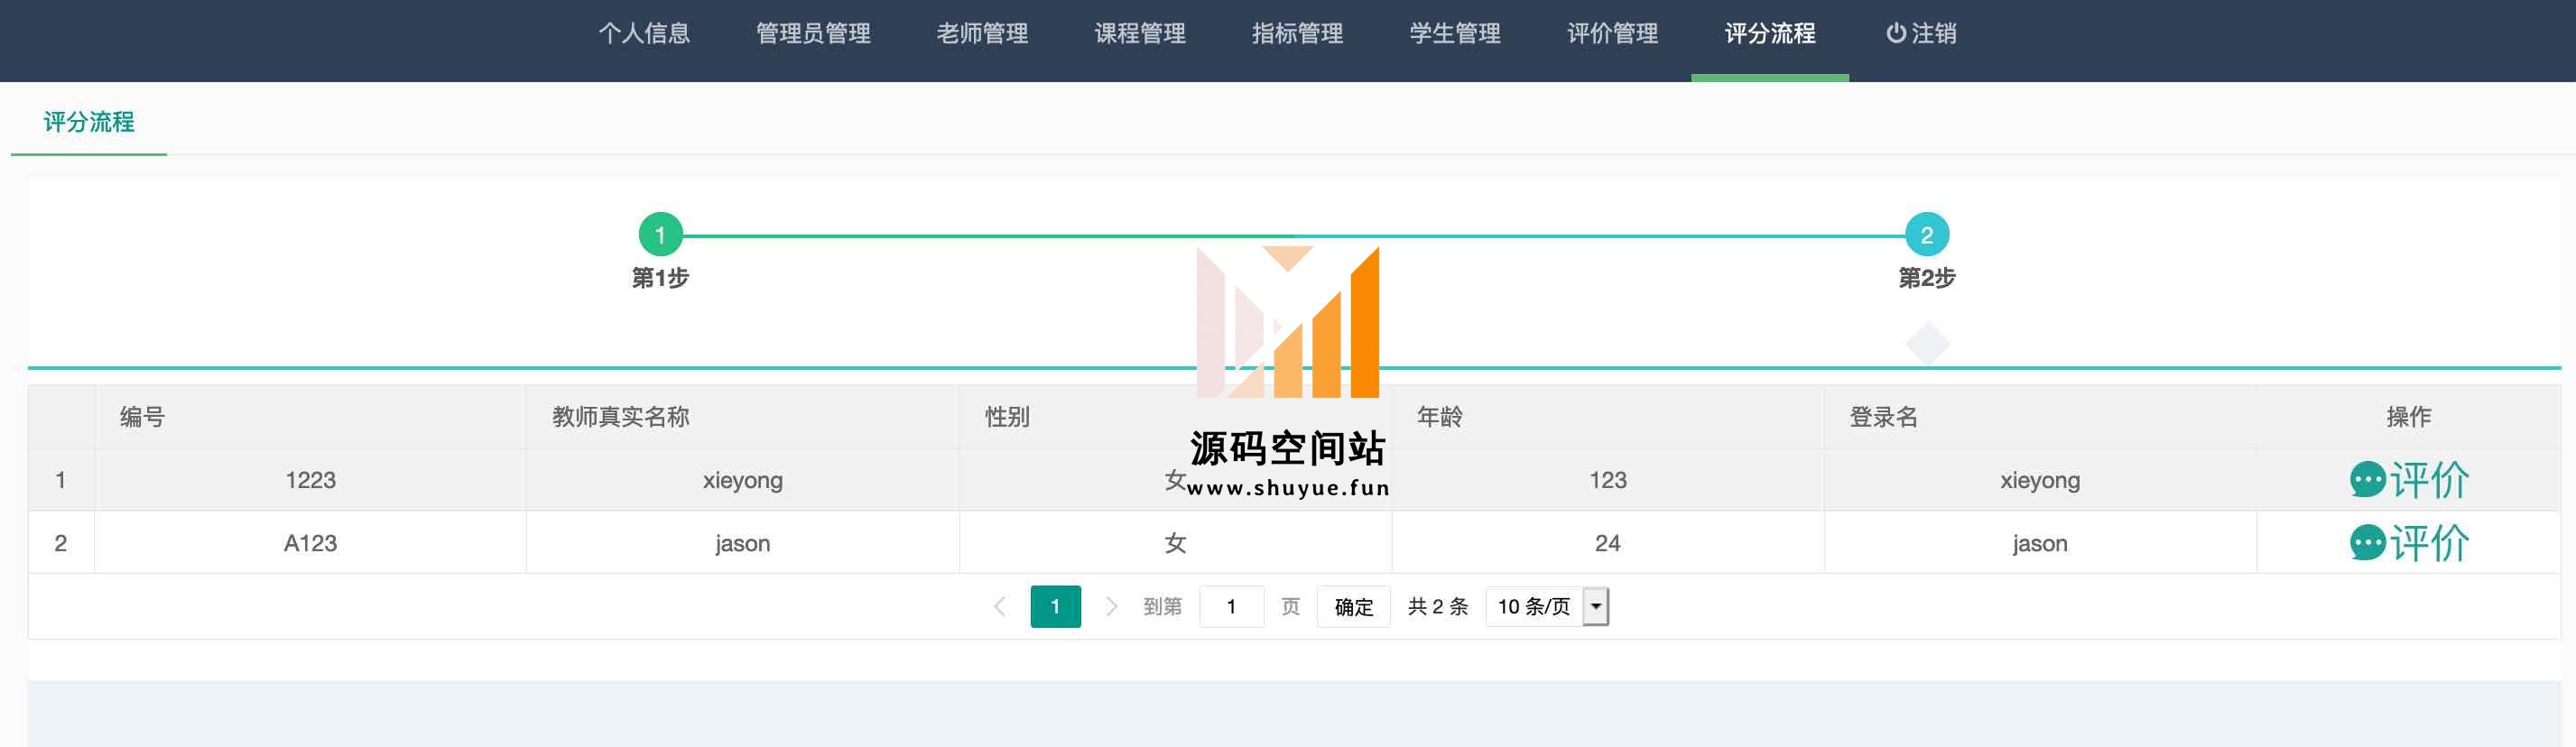The width and height of the screenshot is (2576, 747).
Task: Open 评分流程 menu in navbar
Action: point(1770,33)
